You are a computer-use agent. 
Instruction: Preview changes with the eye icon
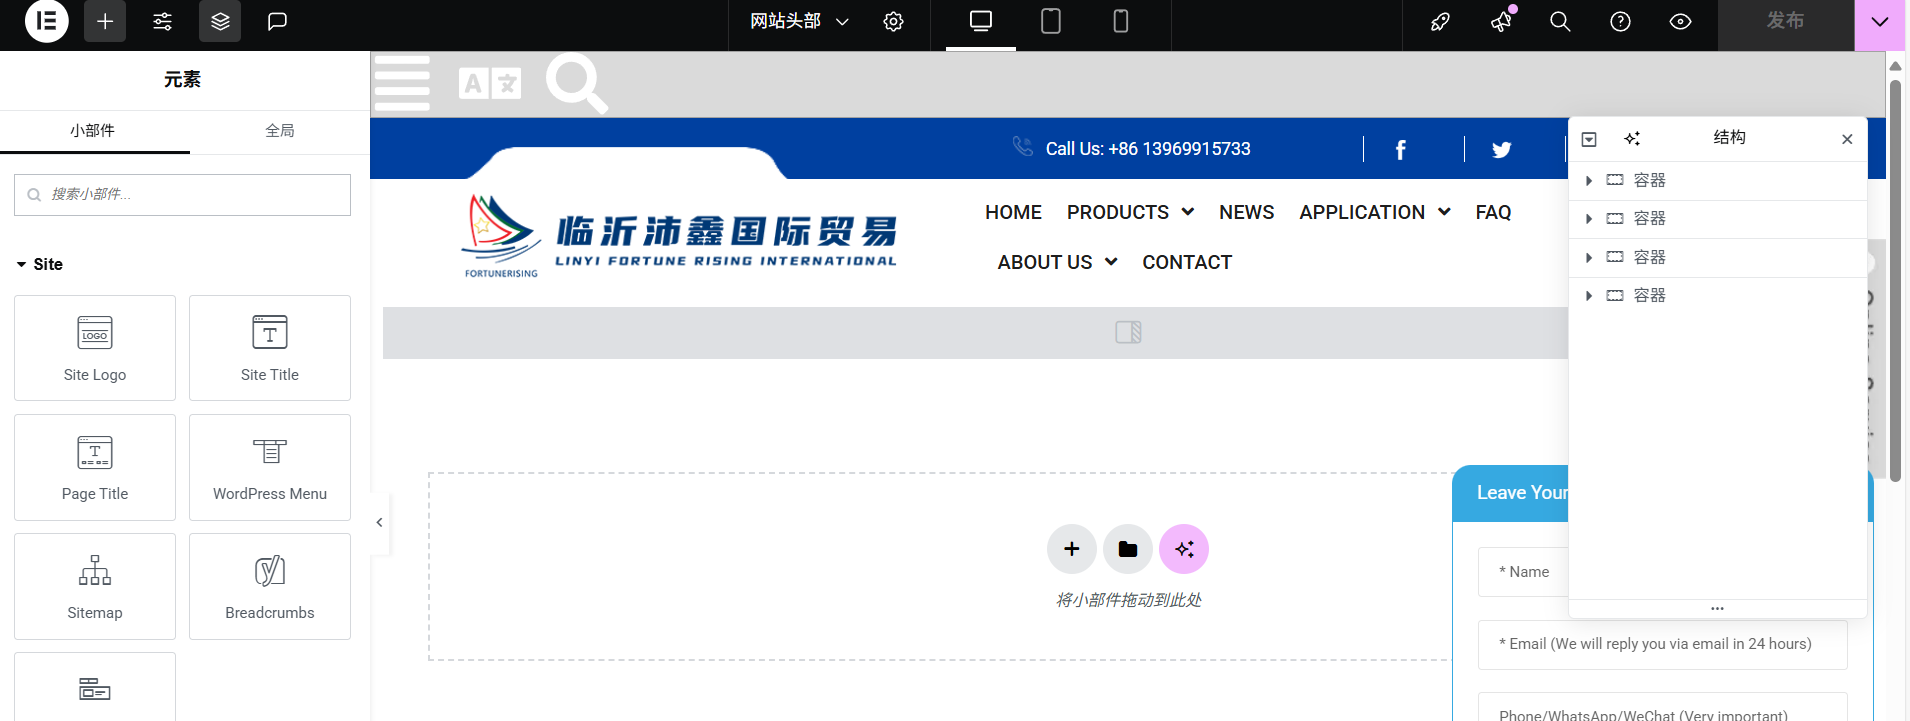click(x=1680, y=21)
